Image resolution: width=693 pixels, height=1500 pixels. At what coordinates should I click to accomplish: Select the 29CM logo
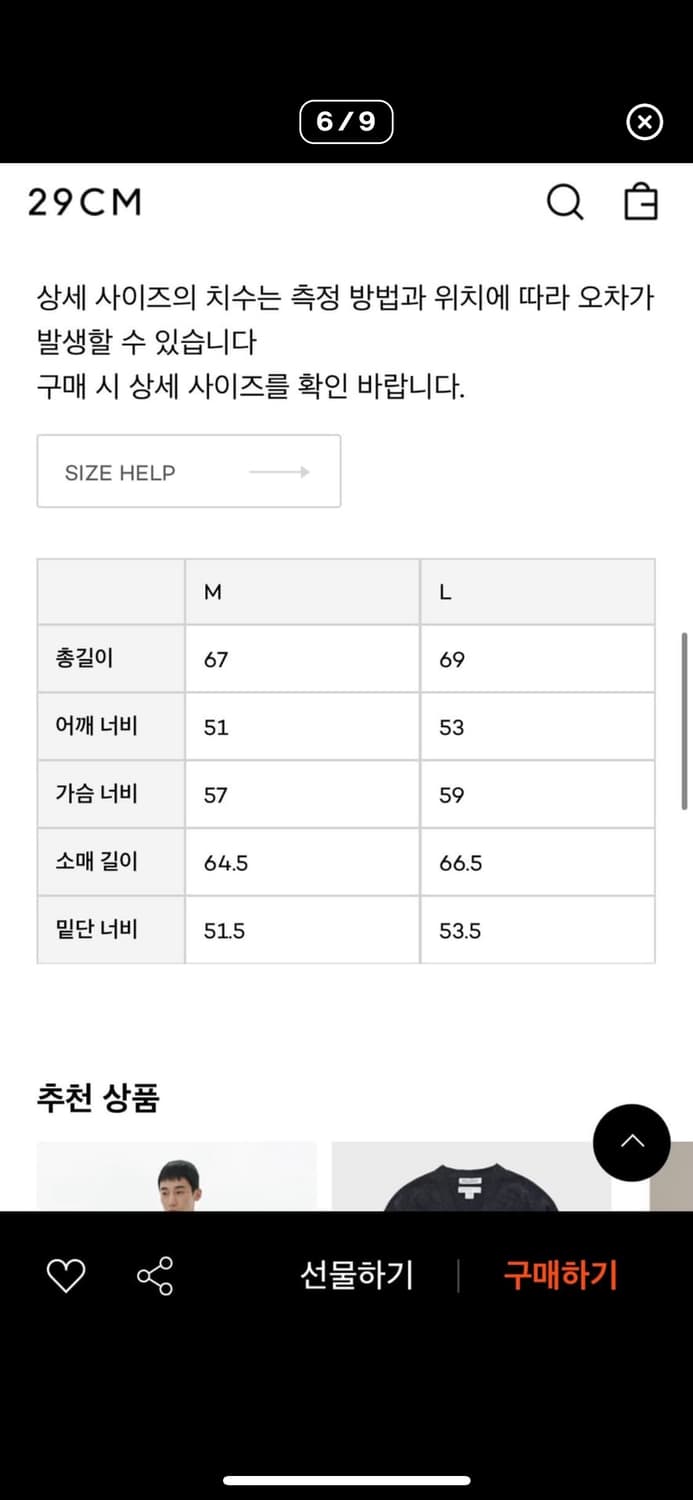[x=85, y=201]
